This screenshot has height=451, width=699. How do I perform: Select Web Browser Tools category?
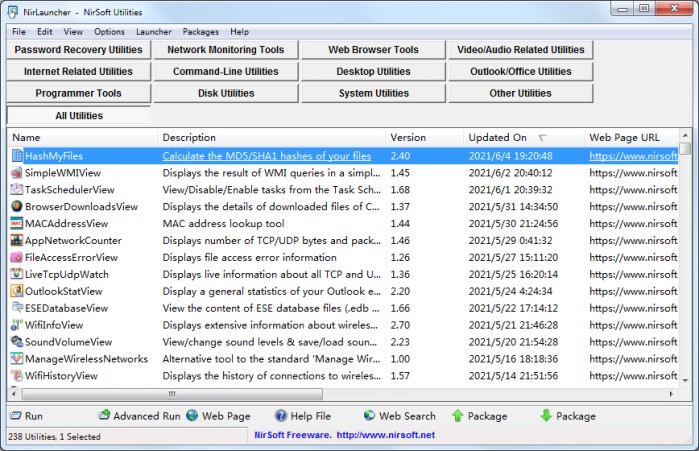(374, 49)
